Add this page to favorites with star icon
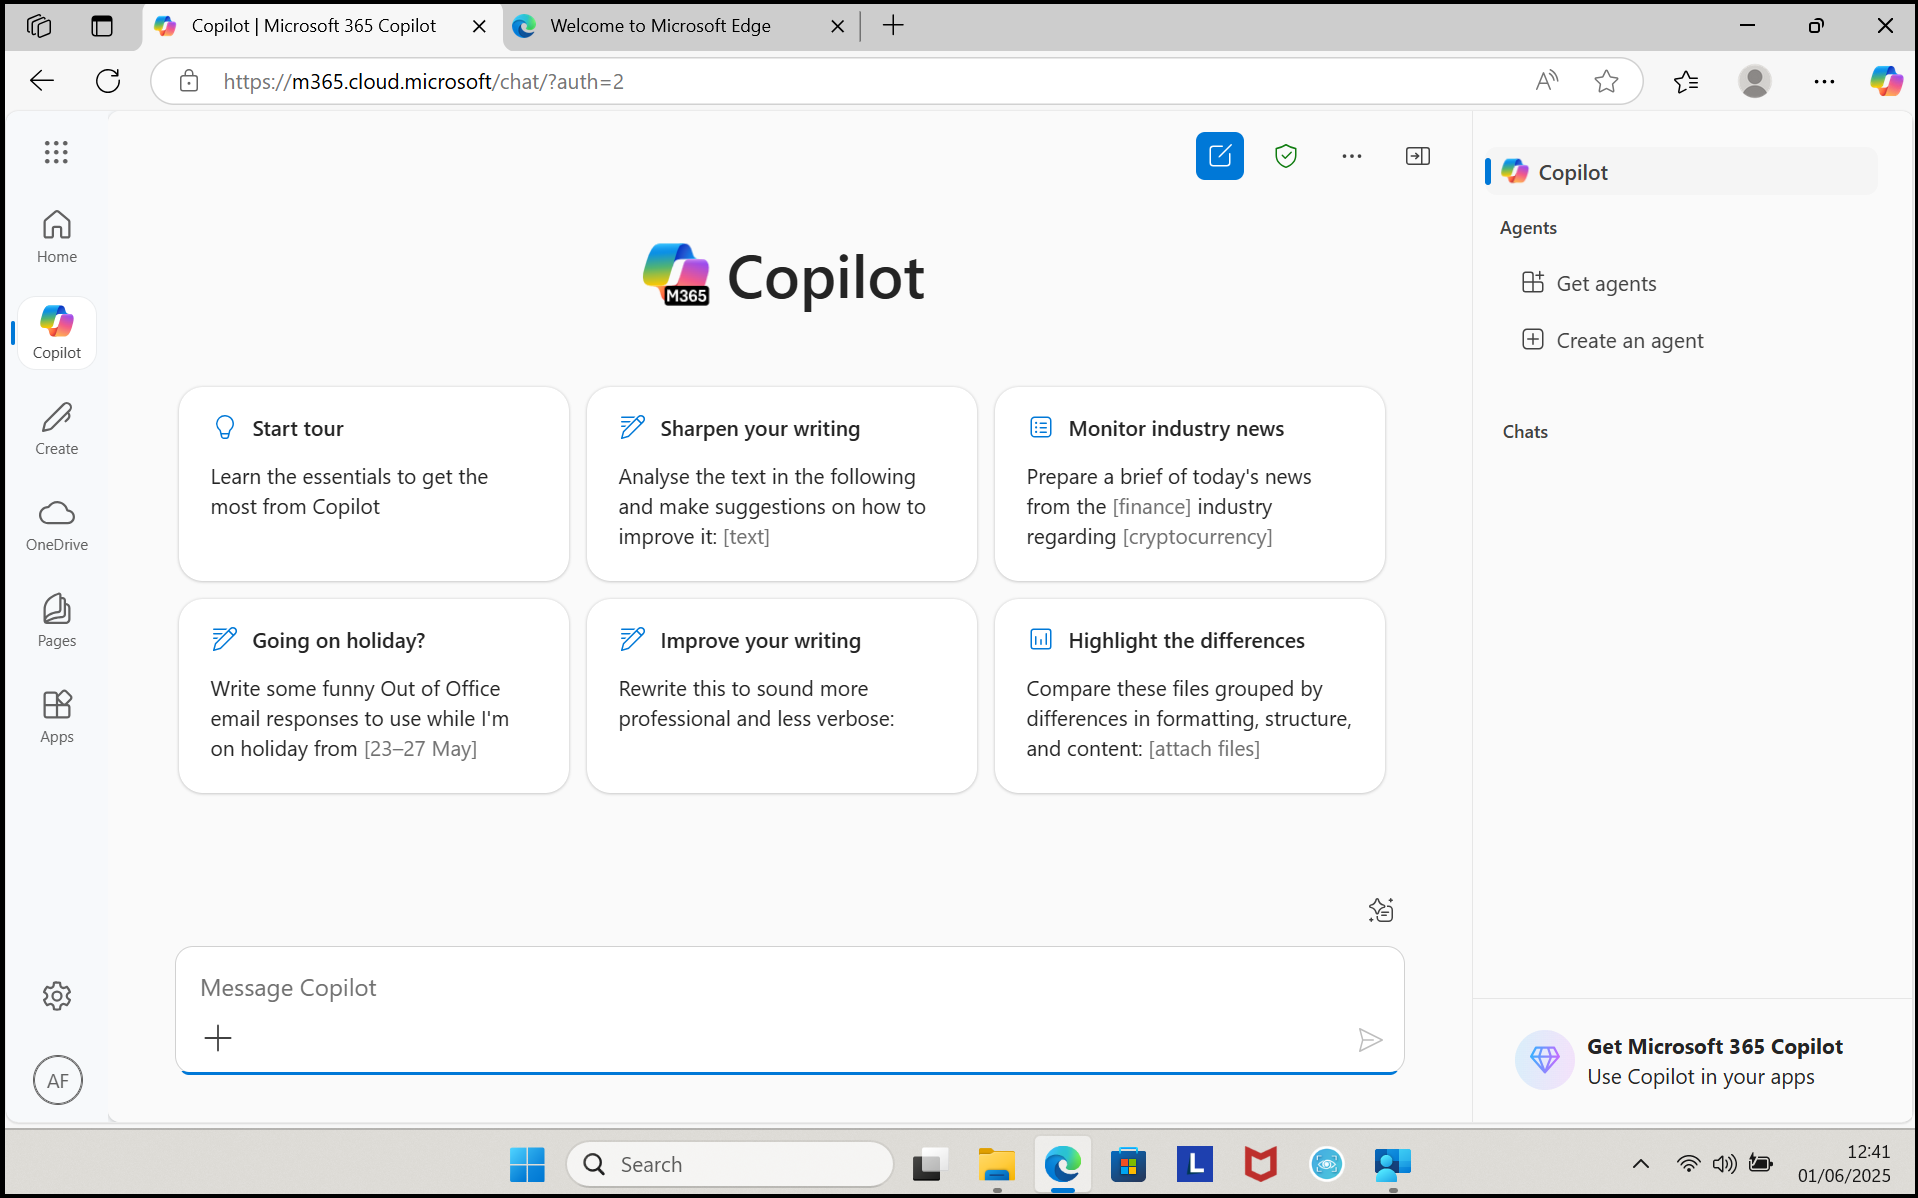1918x1198 pixels. pyautogui.click(x=1606, y=81)
